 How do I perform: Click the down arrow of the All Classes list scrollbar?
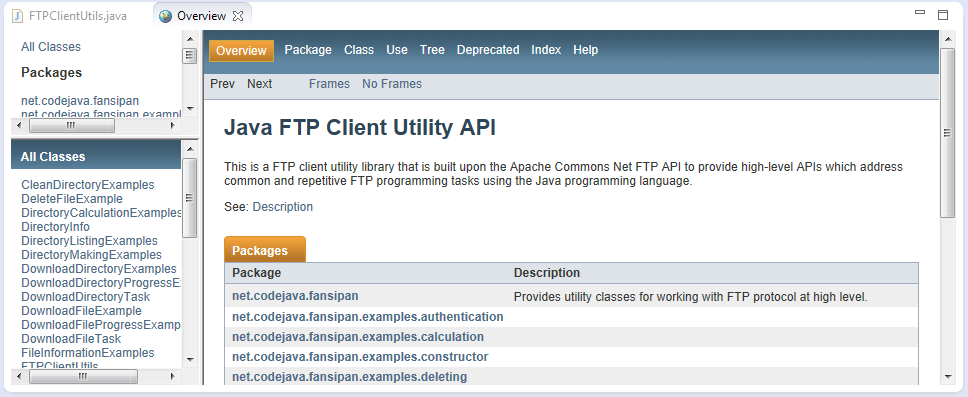(190, 359)
